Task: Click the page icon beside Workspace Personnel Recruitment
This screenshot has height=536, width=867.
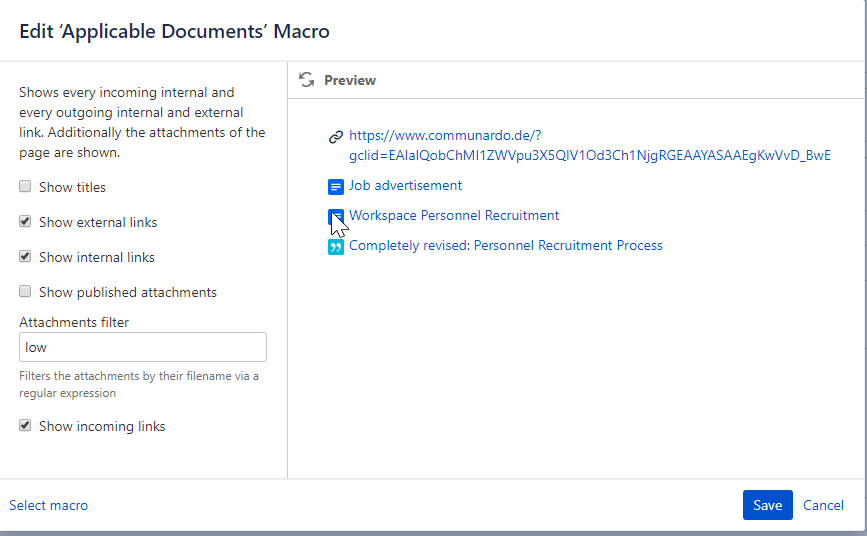Action: (336, 216)
